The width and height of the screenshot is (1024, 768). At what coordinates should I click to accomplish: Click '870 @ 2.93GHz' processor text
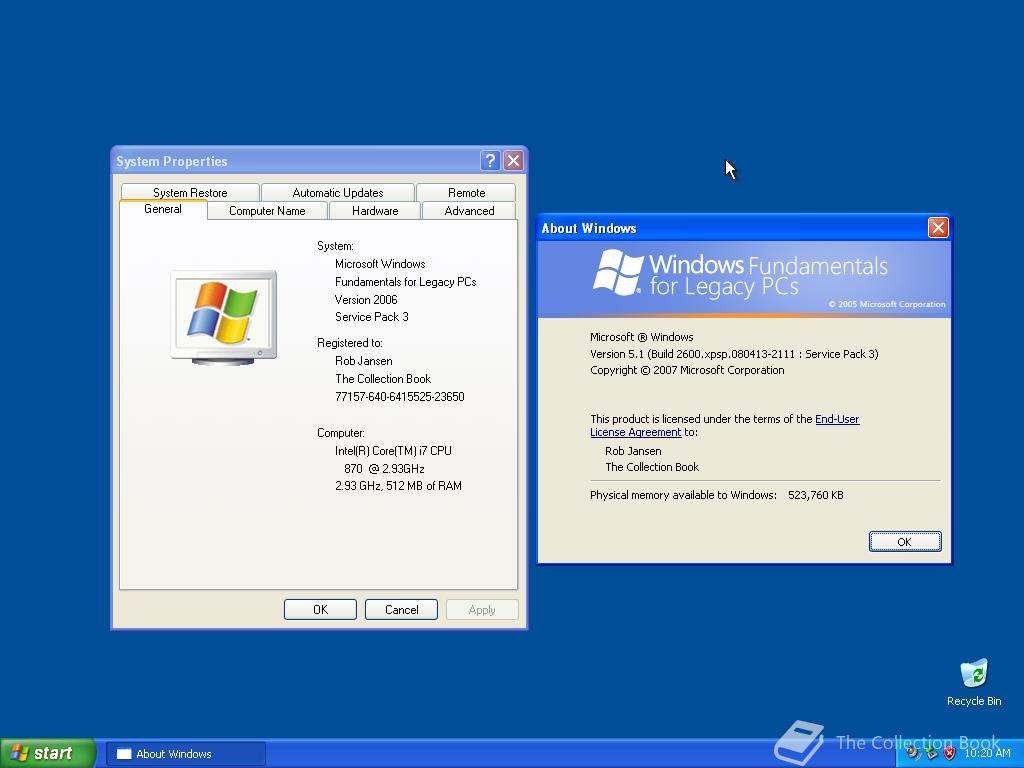384,469
